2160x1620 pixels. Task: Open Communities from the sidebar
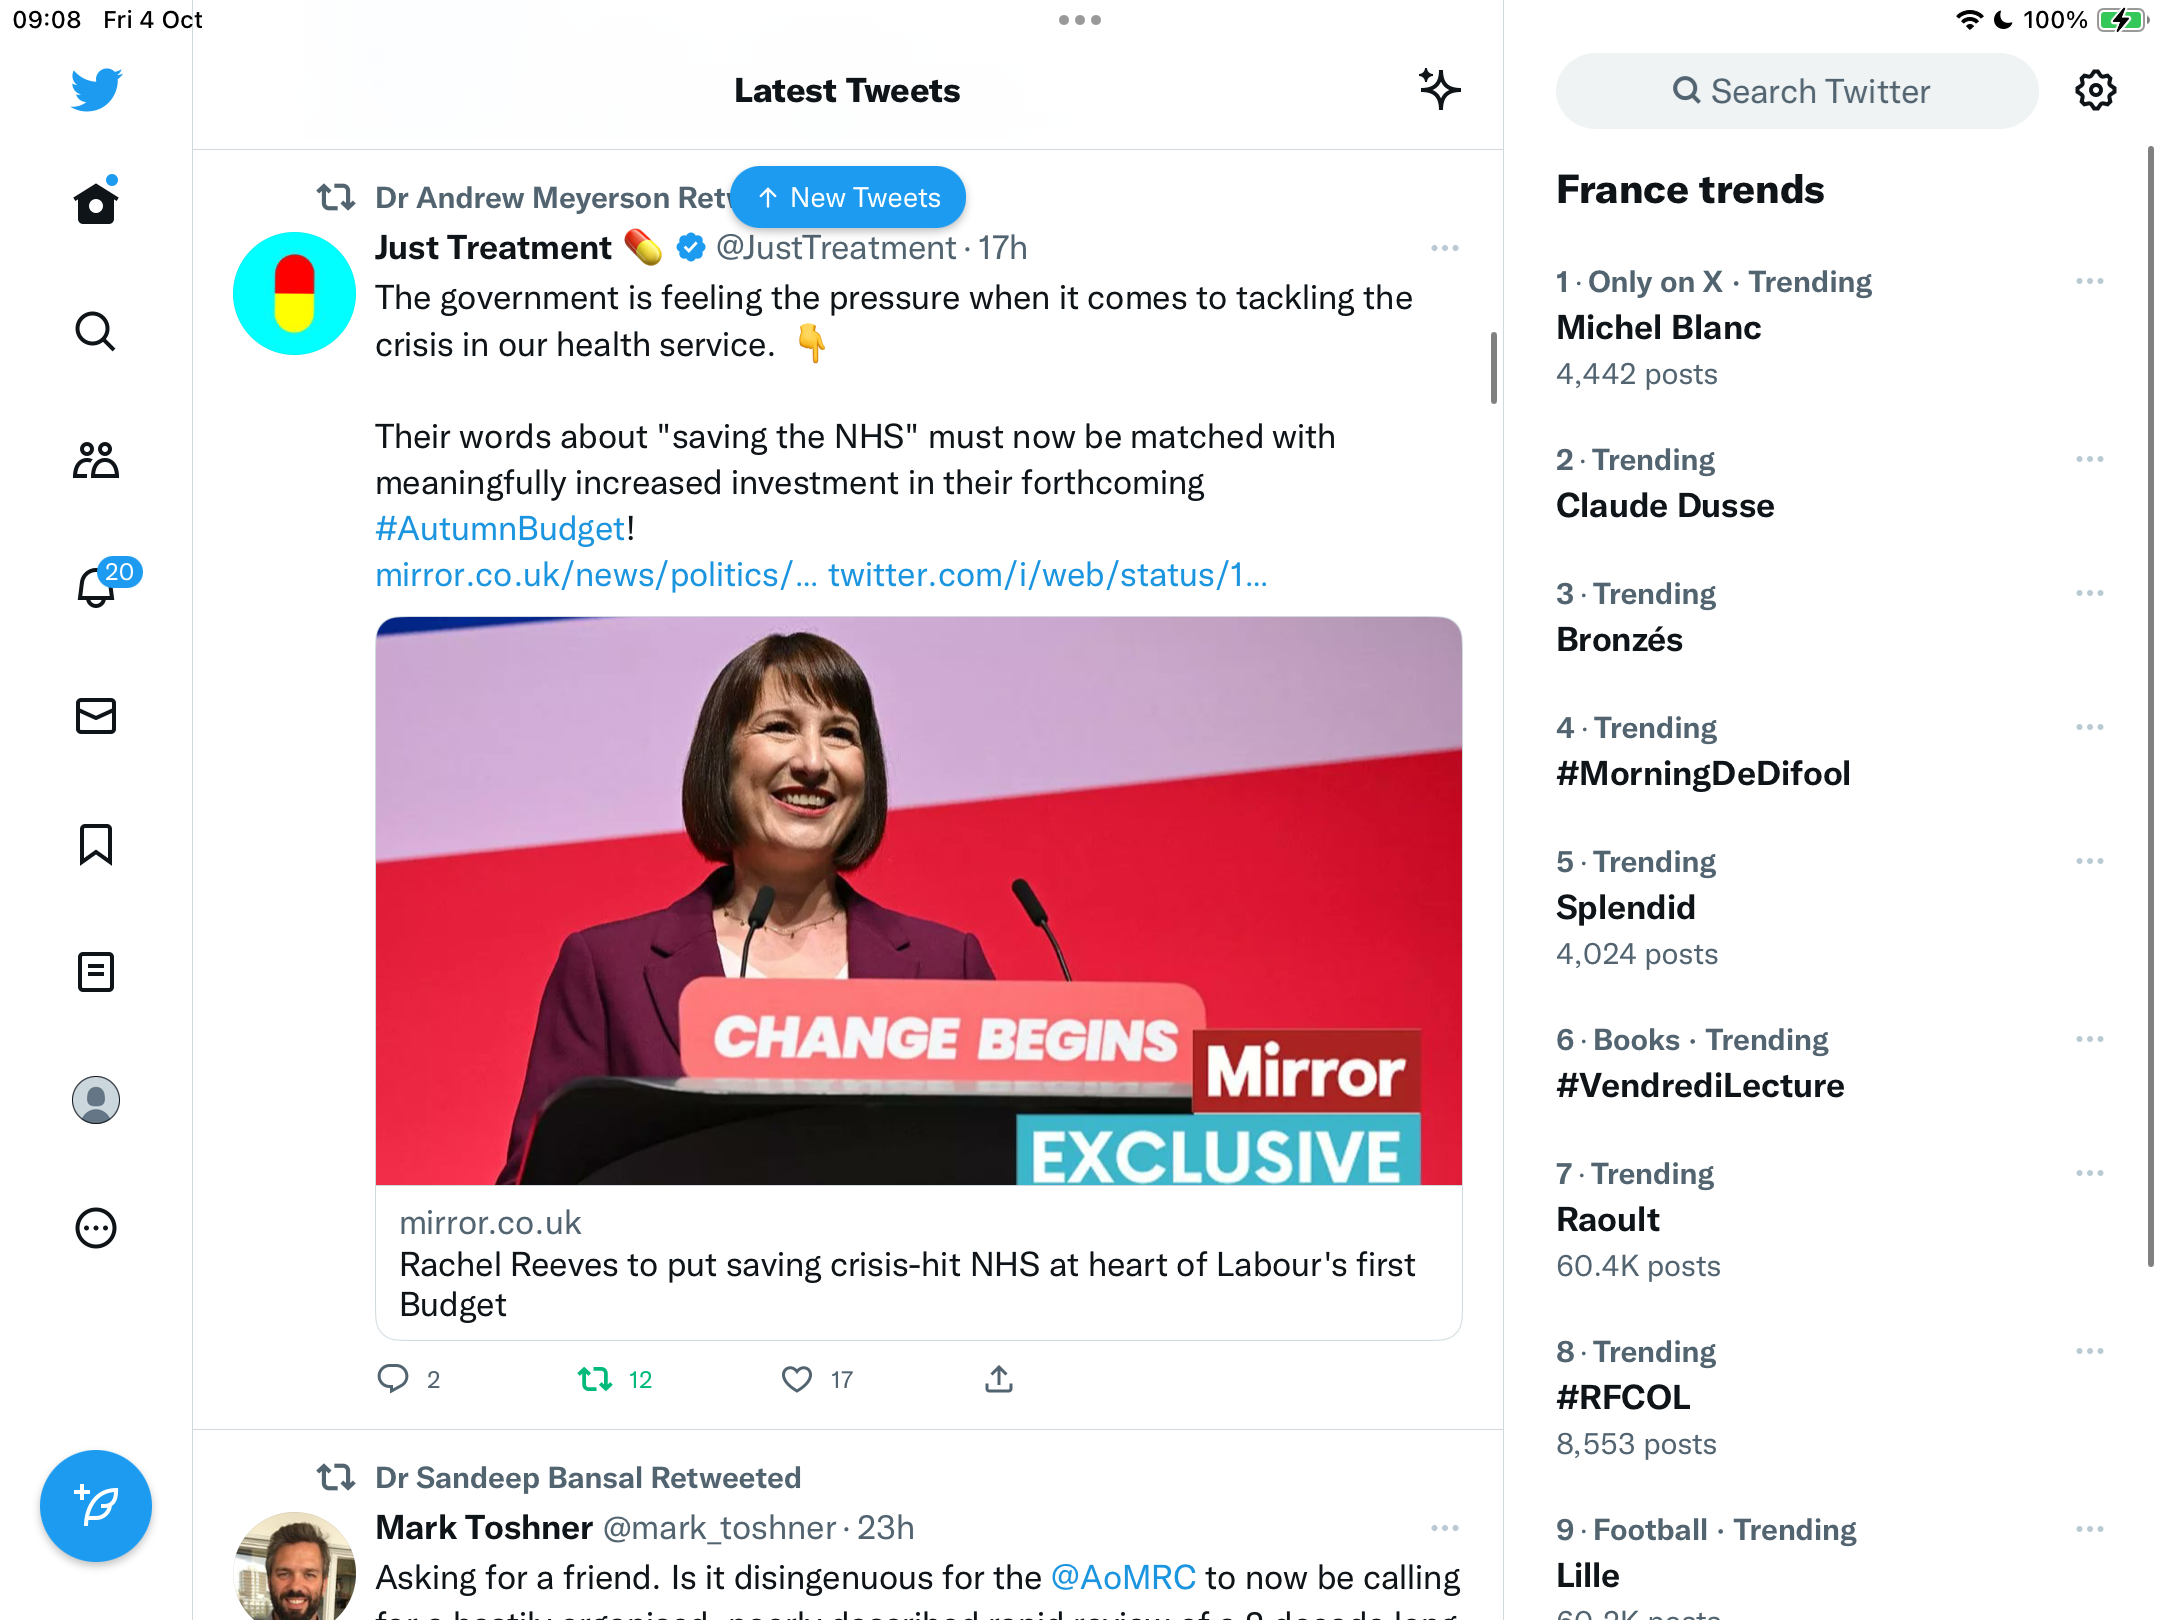[96, 460]
